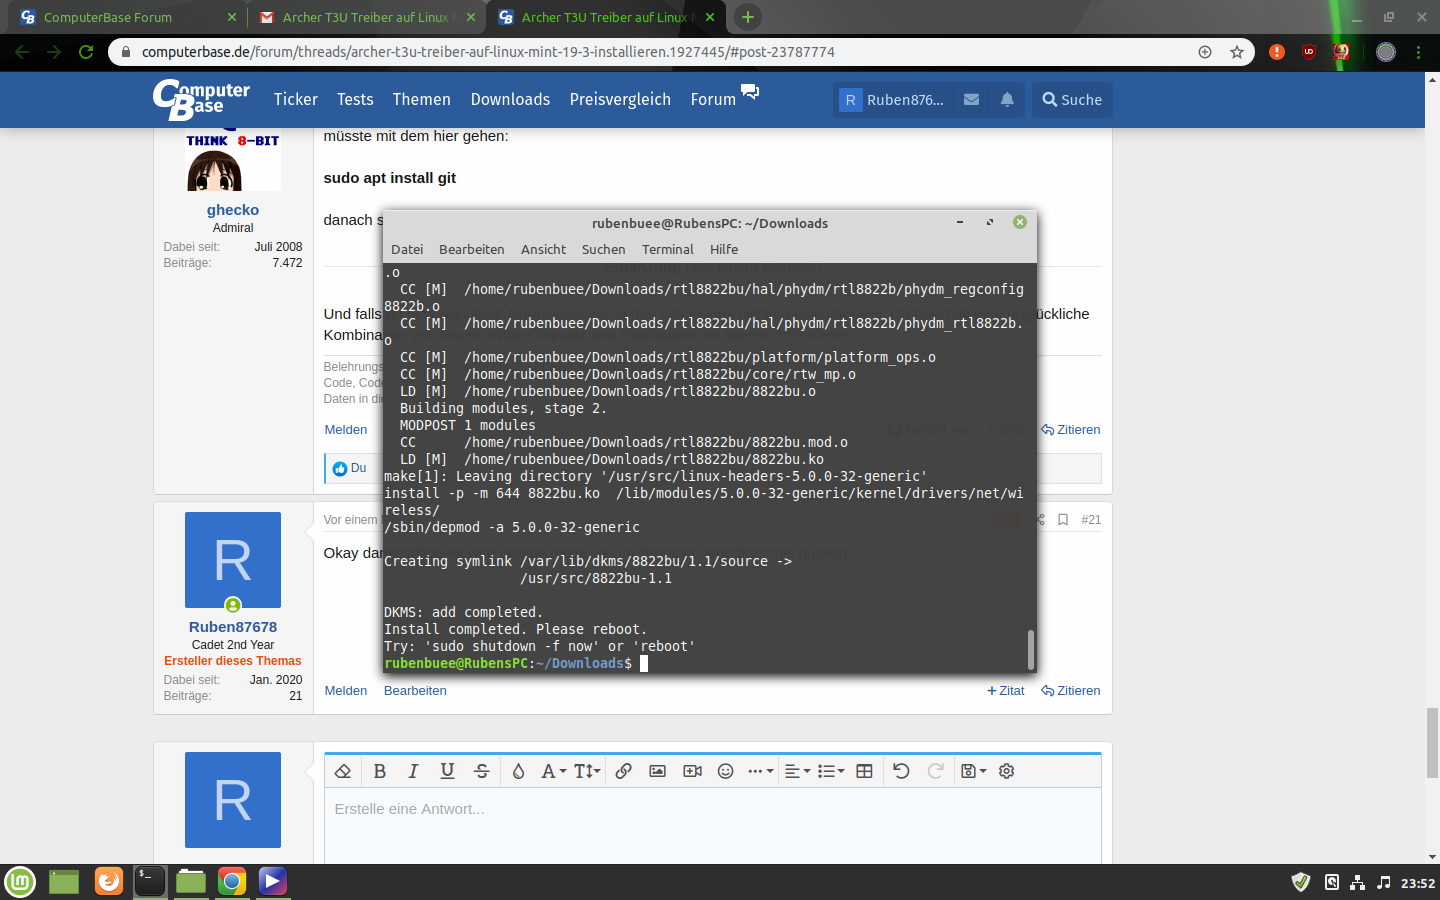Open Hilfe menu in terminal window
1440x900 pixels.
724,249
